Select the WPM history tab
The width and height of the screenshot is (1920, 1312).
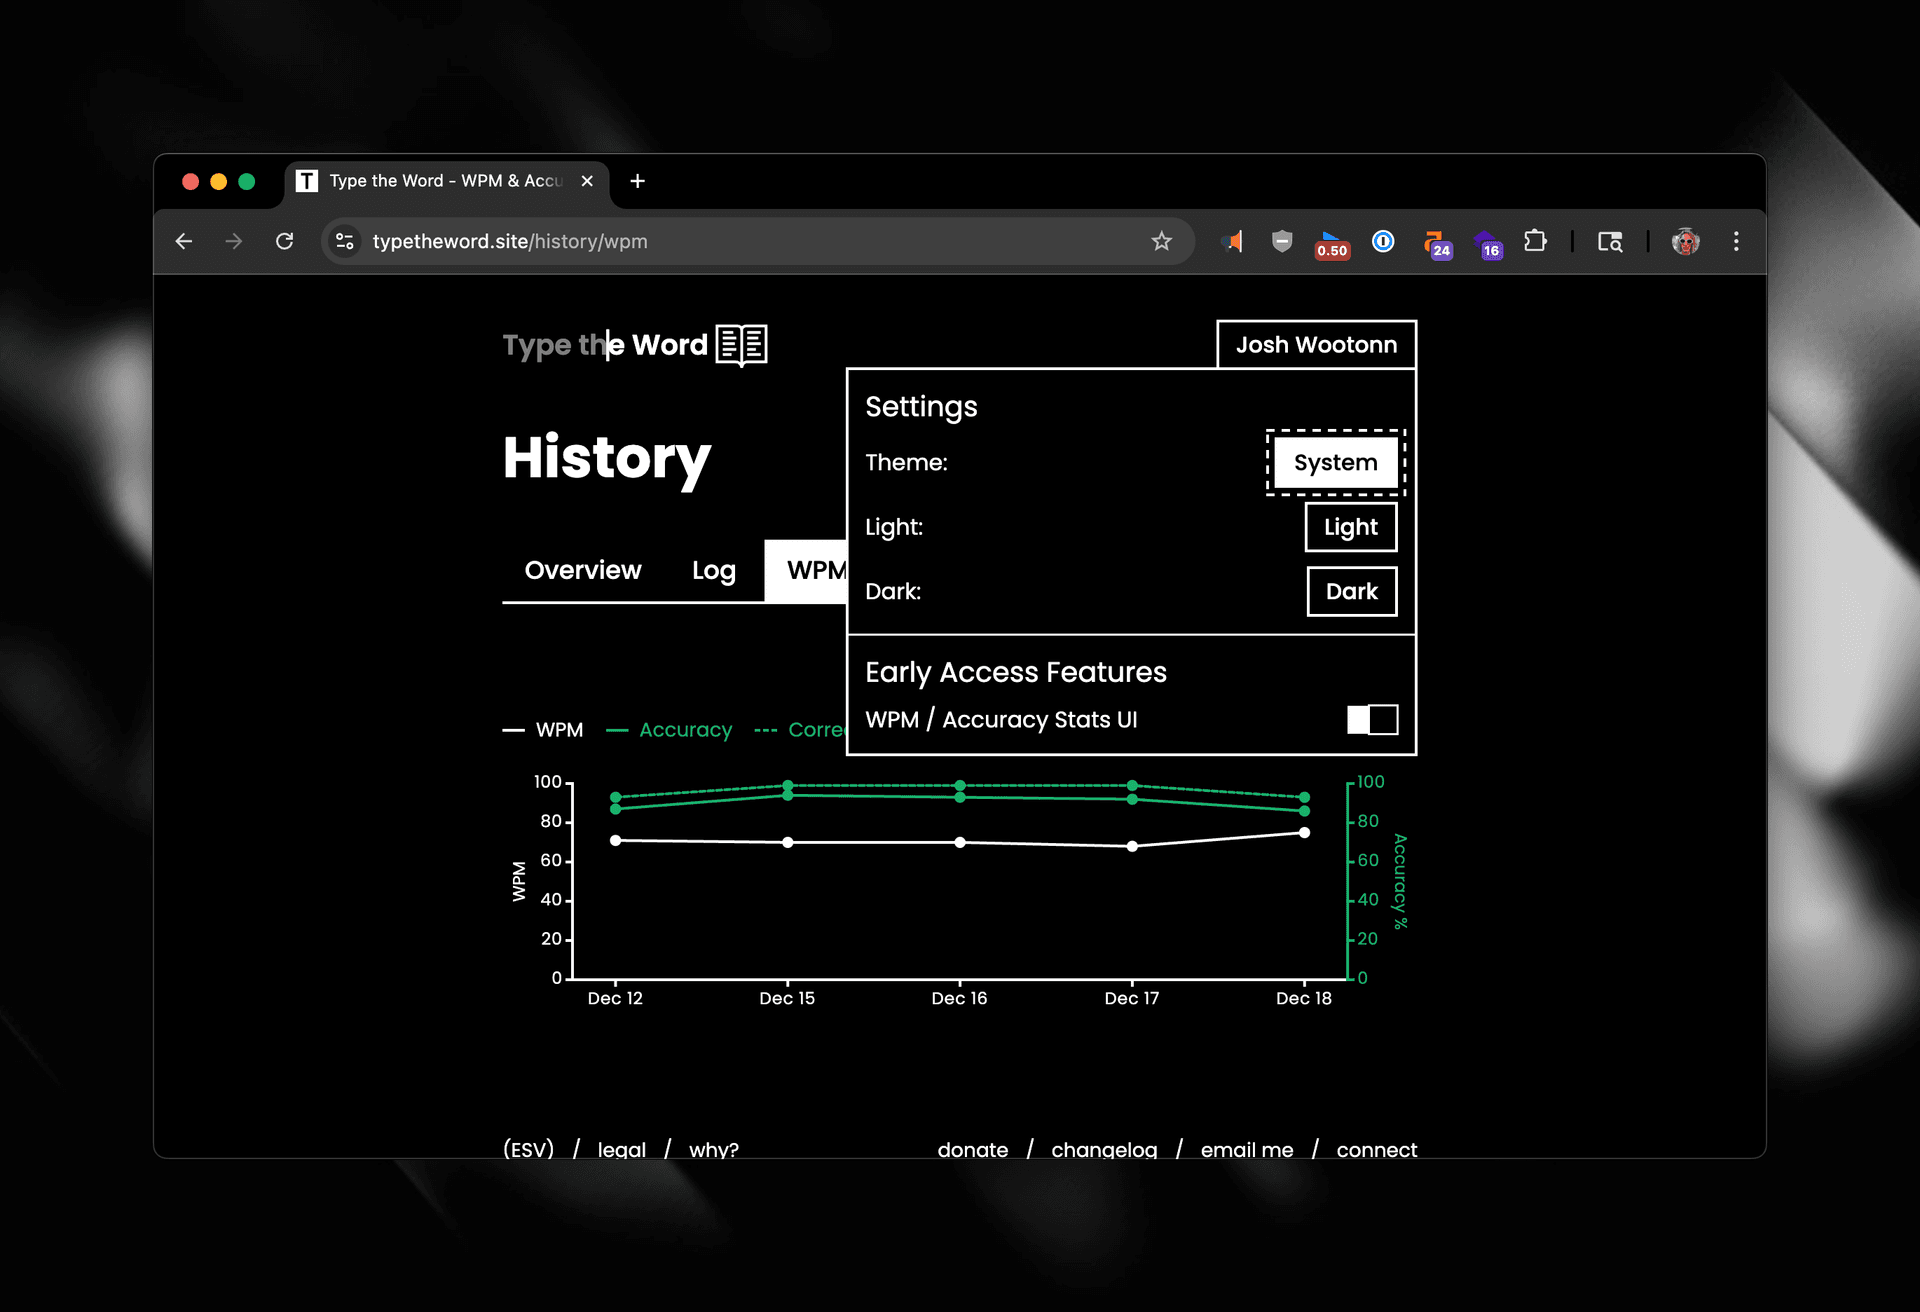(x=807, y=570)
